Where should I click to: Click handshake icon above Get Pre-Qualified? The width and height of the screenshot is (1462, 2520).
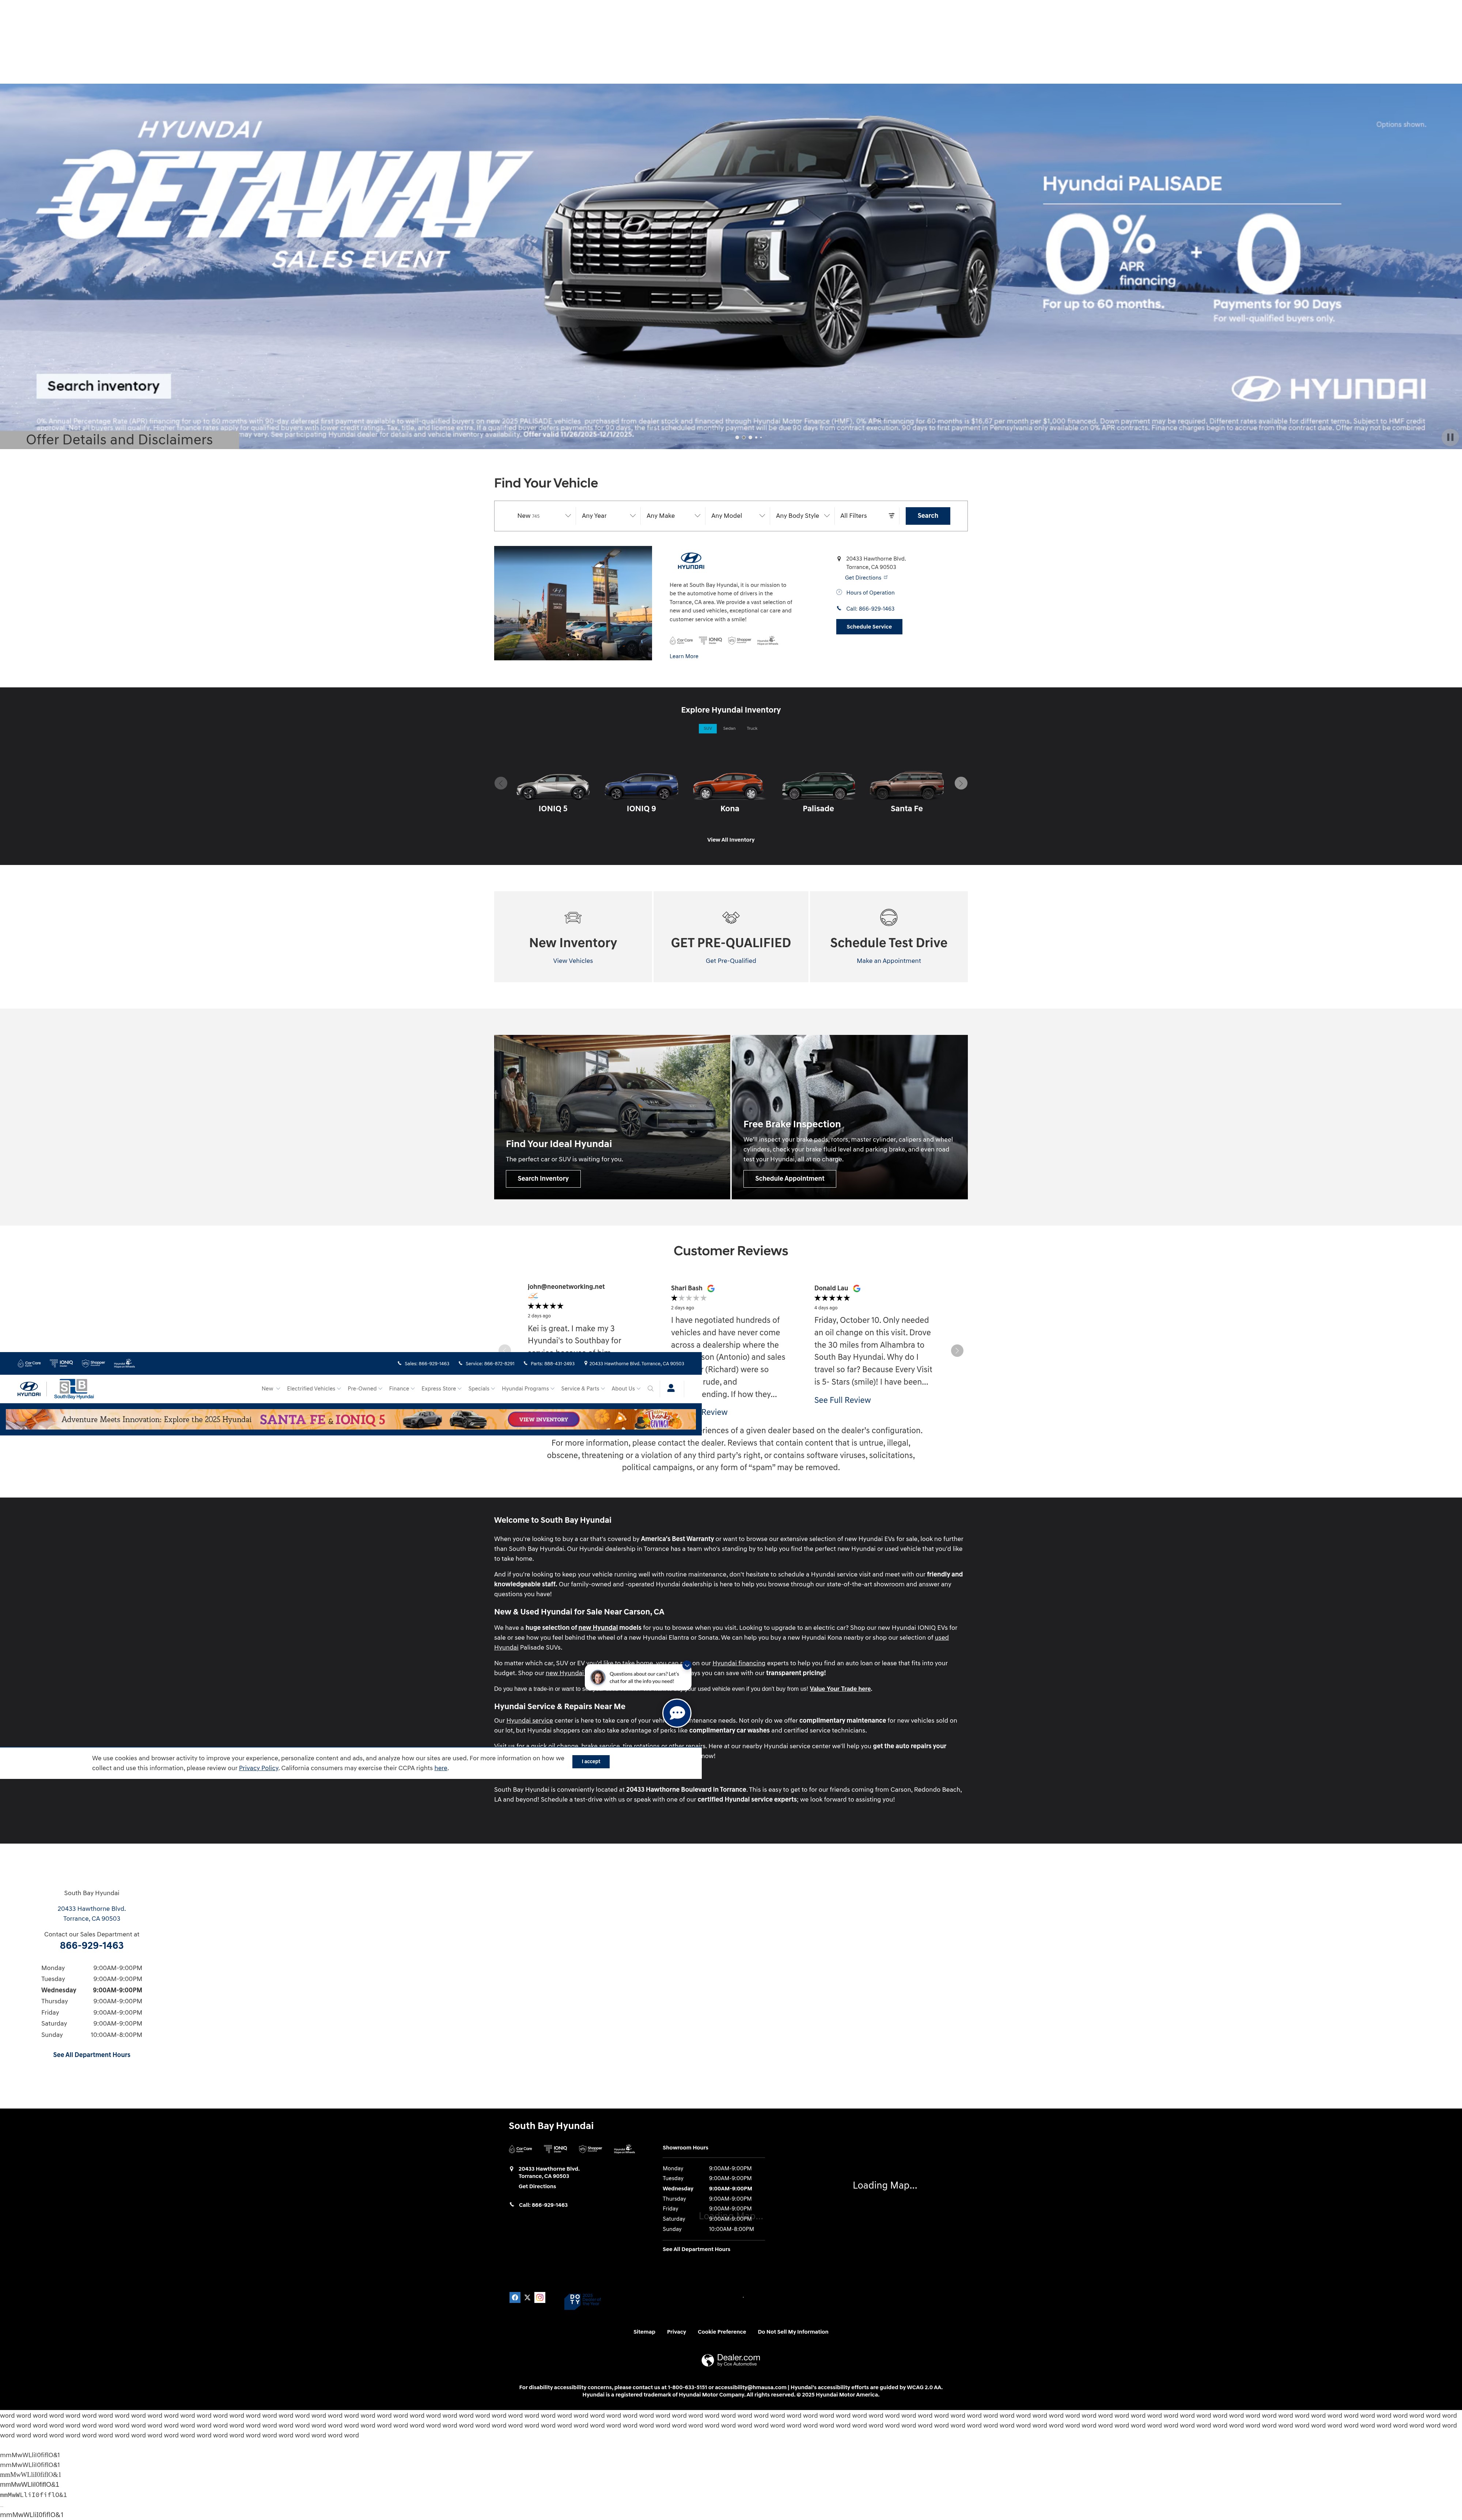(731, 917)
